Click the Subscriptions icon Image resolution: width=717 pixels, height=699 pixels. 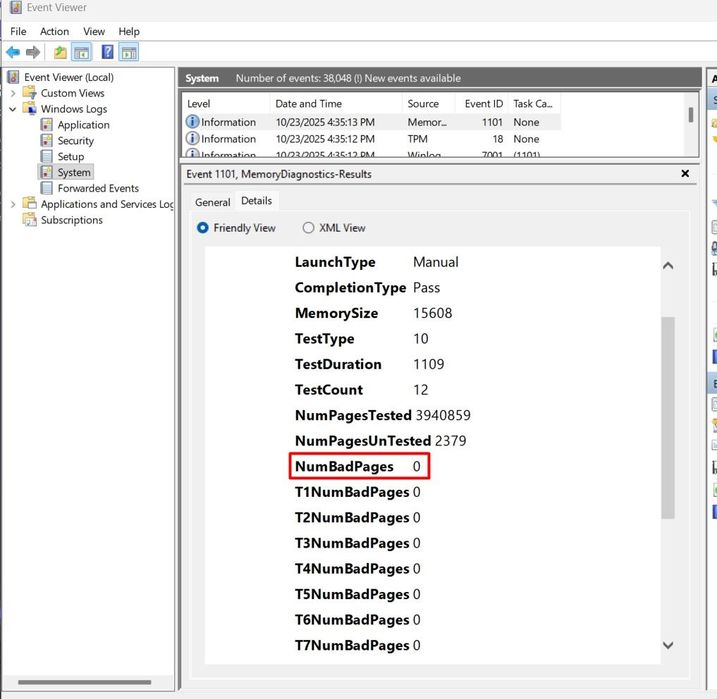(x=30, y=220)
